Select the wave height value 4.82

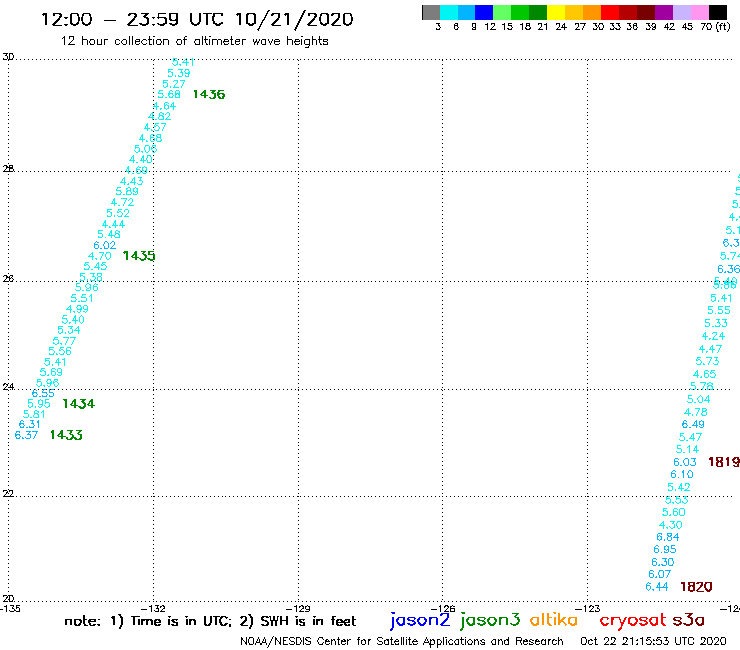160,116
